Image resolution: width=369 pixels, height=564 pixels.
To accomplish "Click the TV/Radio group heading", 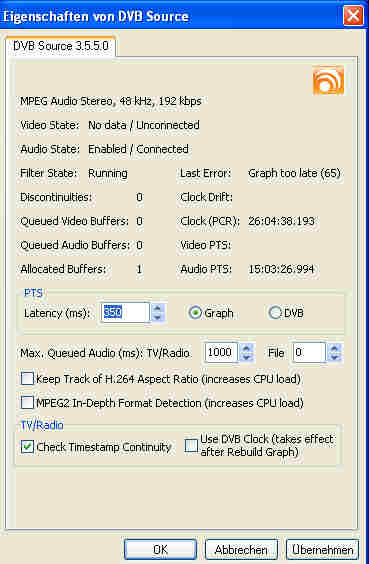I will coord(42,425).
